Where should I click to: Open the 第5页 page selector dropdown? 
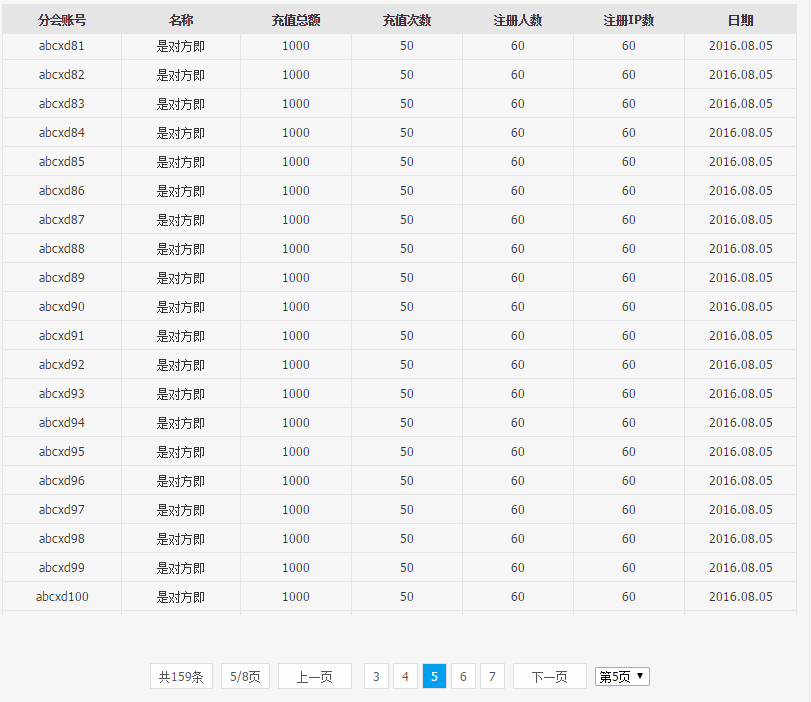click(621, 676)
